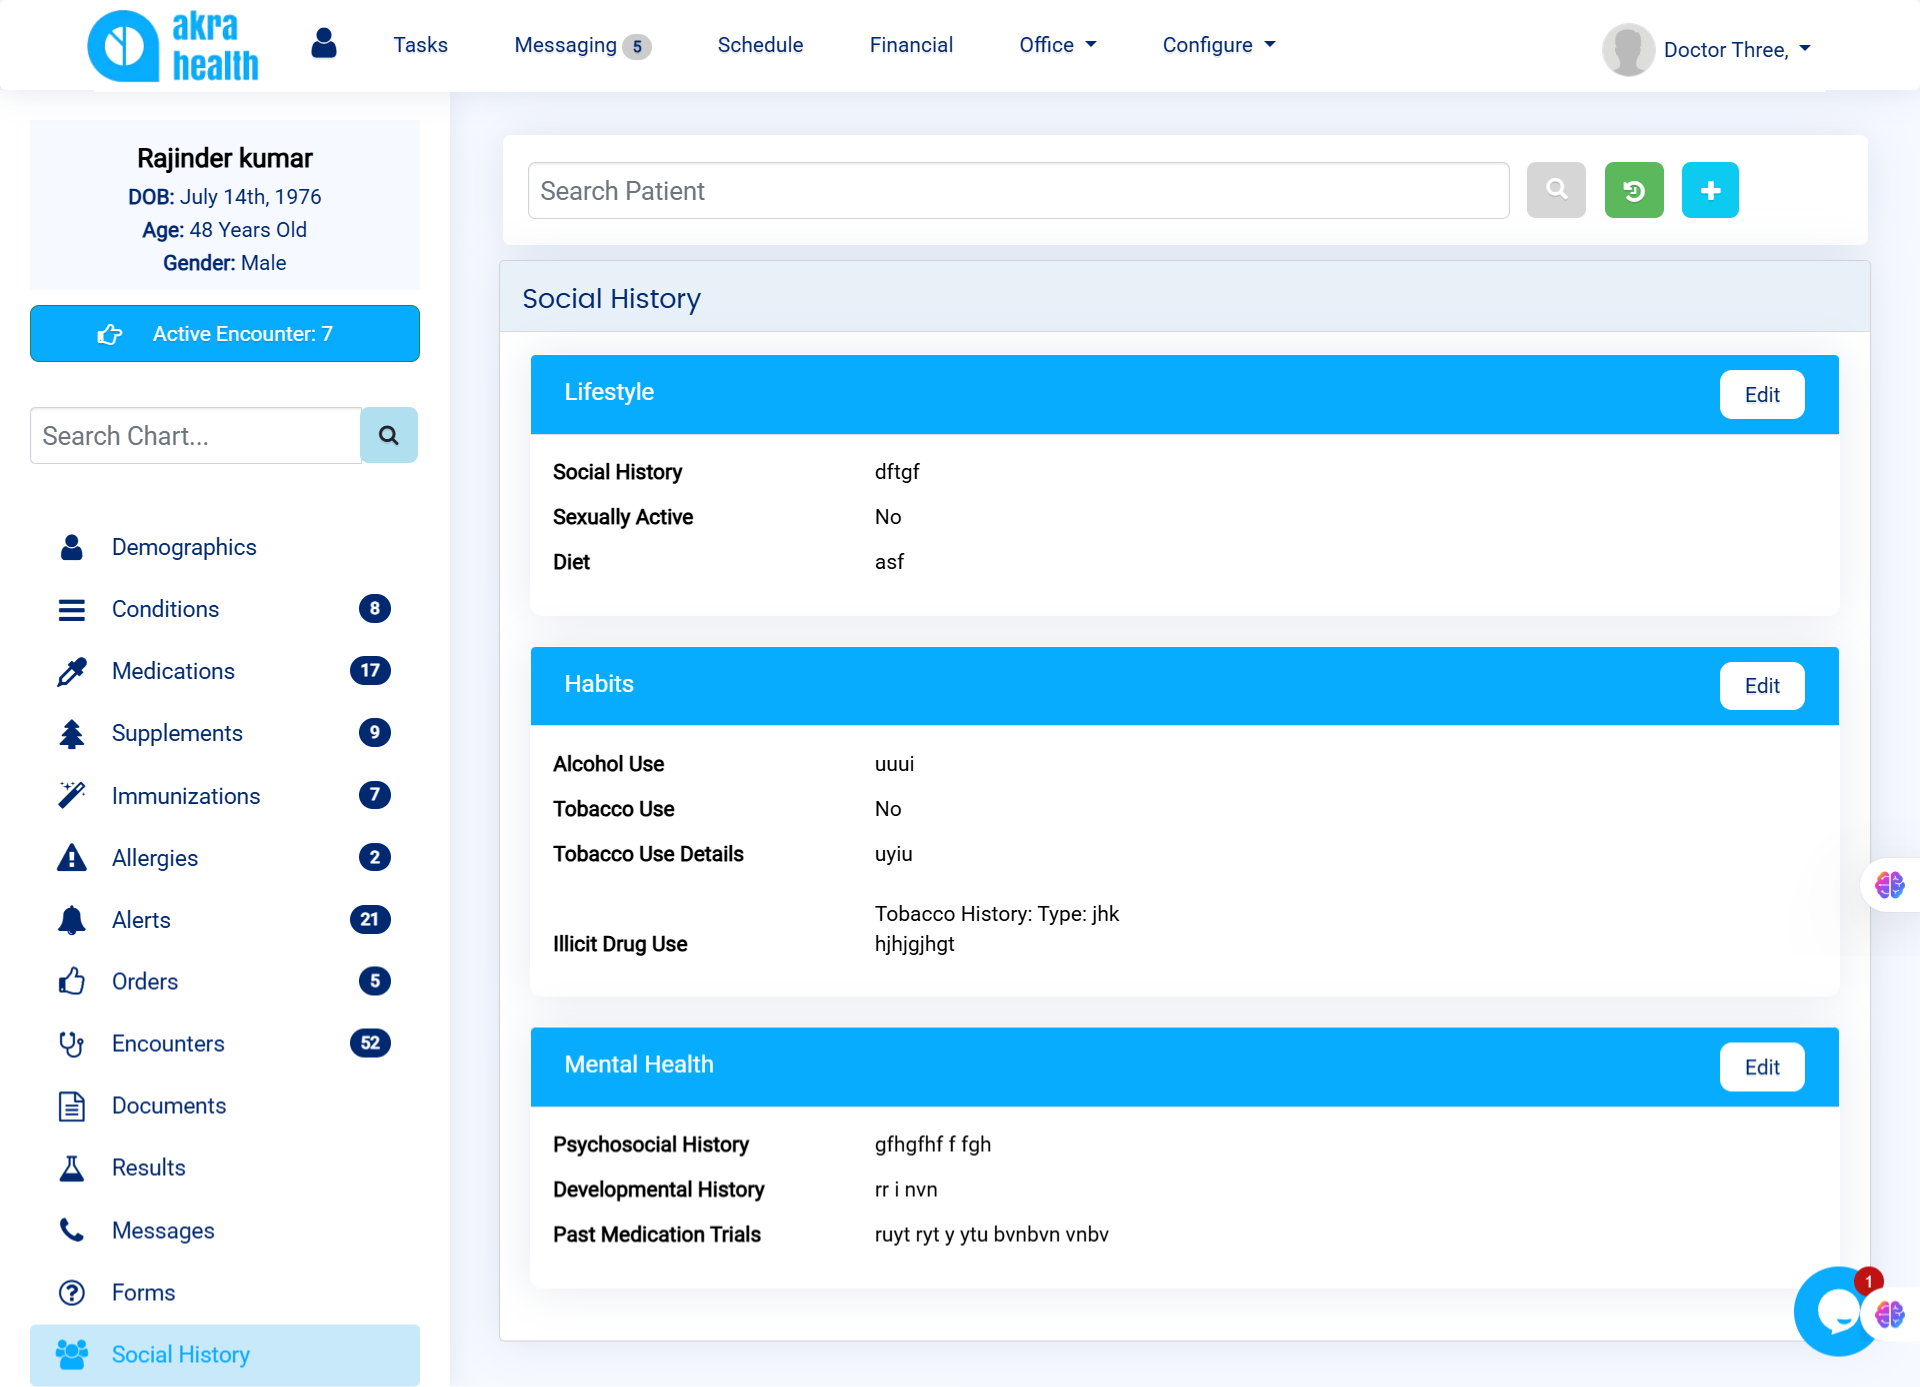Click the green recent patients history icon
Viewport: 1920px width, 1387px height.
point(1633,190)
